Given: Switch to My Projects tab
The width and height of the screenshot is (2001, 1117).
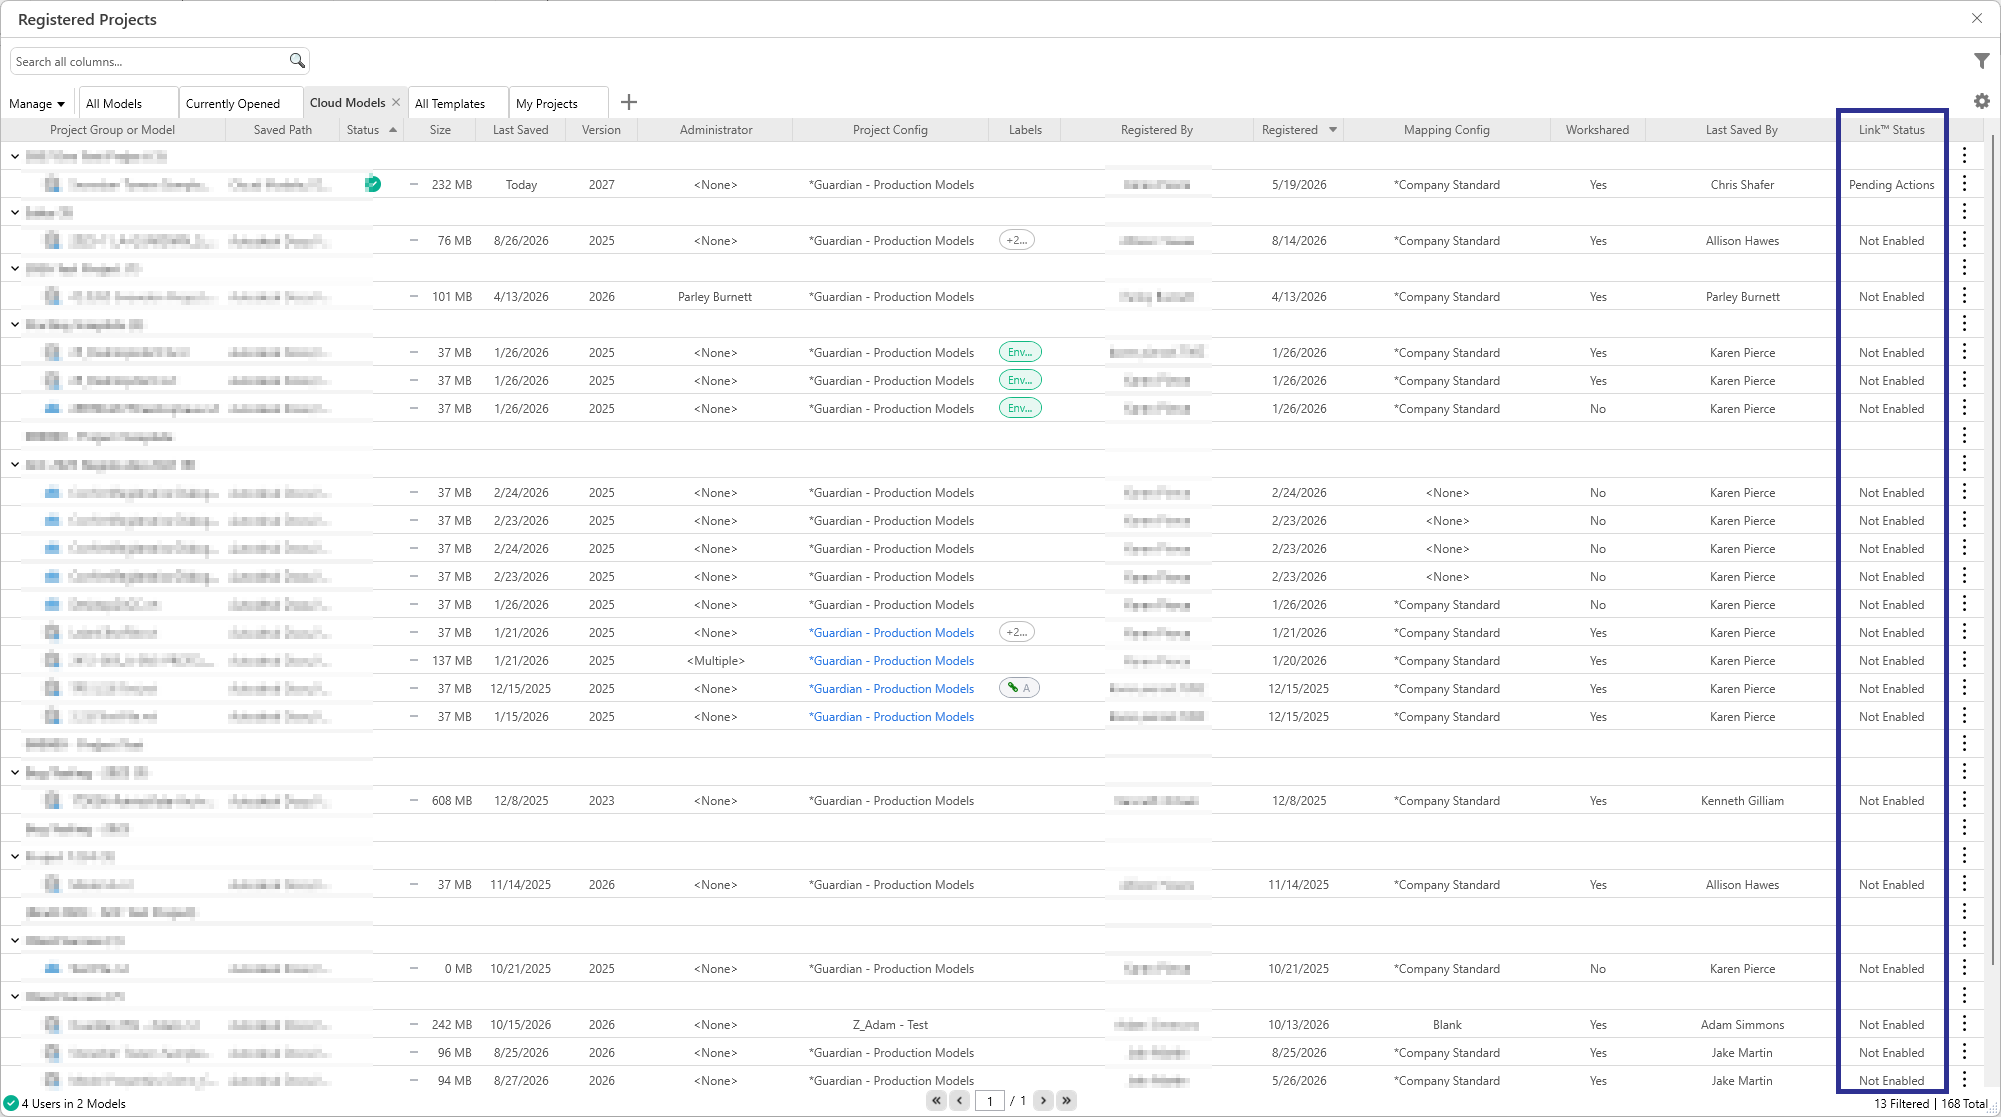Looking at the screenshot, I should (x=558, y=103).
